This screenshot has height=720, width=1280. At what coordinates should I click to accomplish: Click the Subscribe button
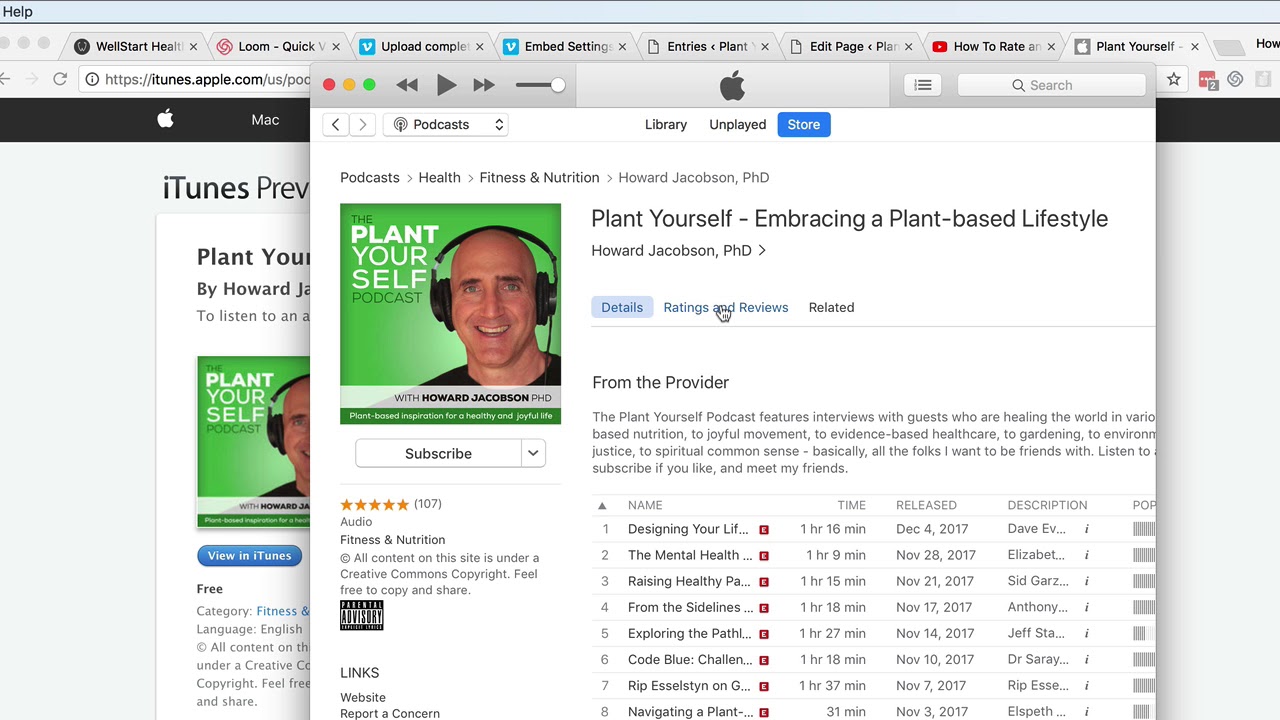coord(438,453)
